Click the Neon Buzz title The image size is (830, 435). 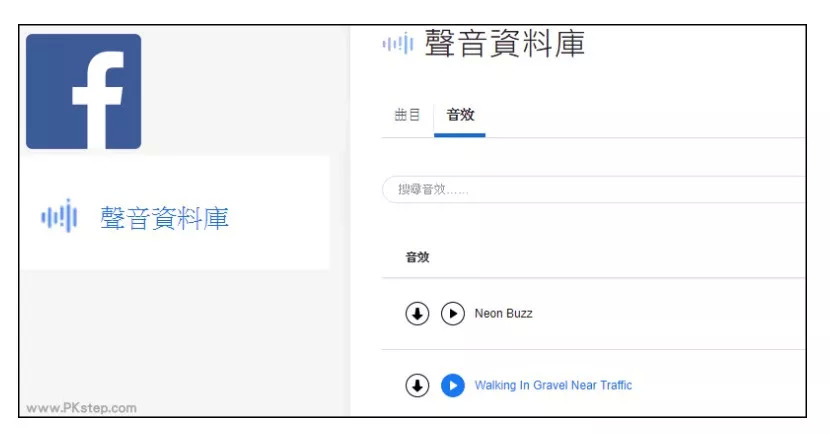pyautogui.click(x=503, y=314)
